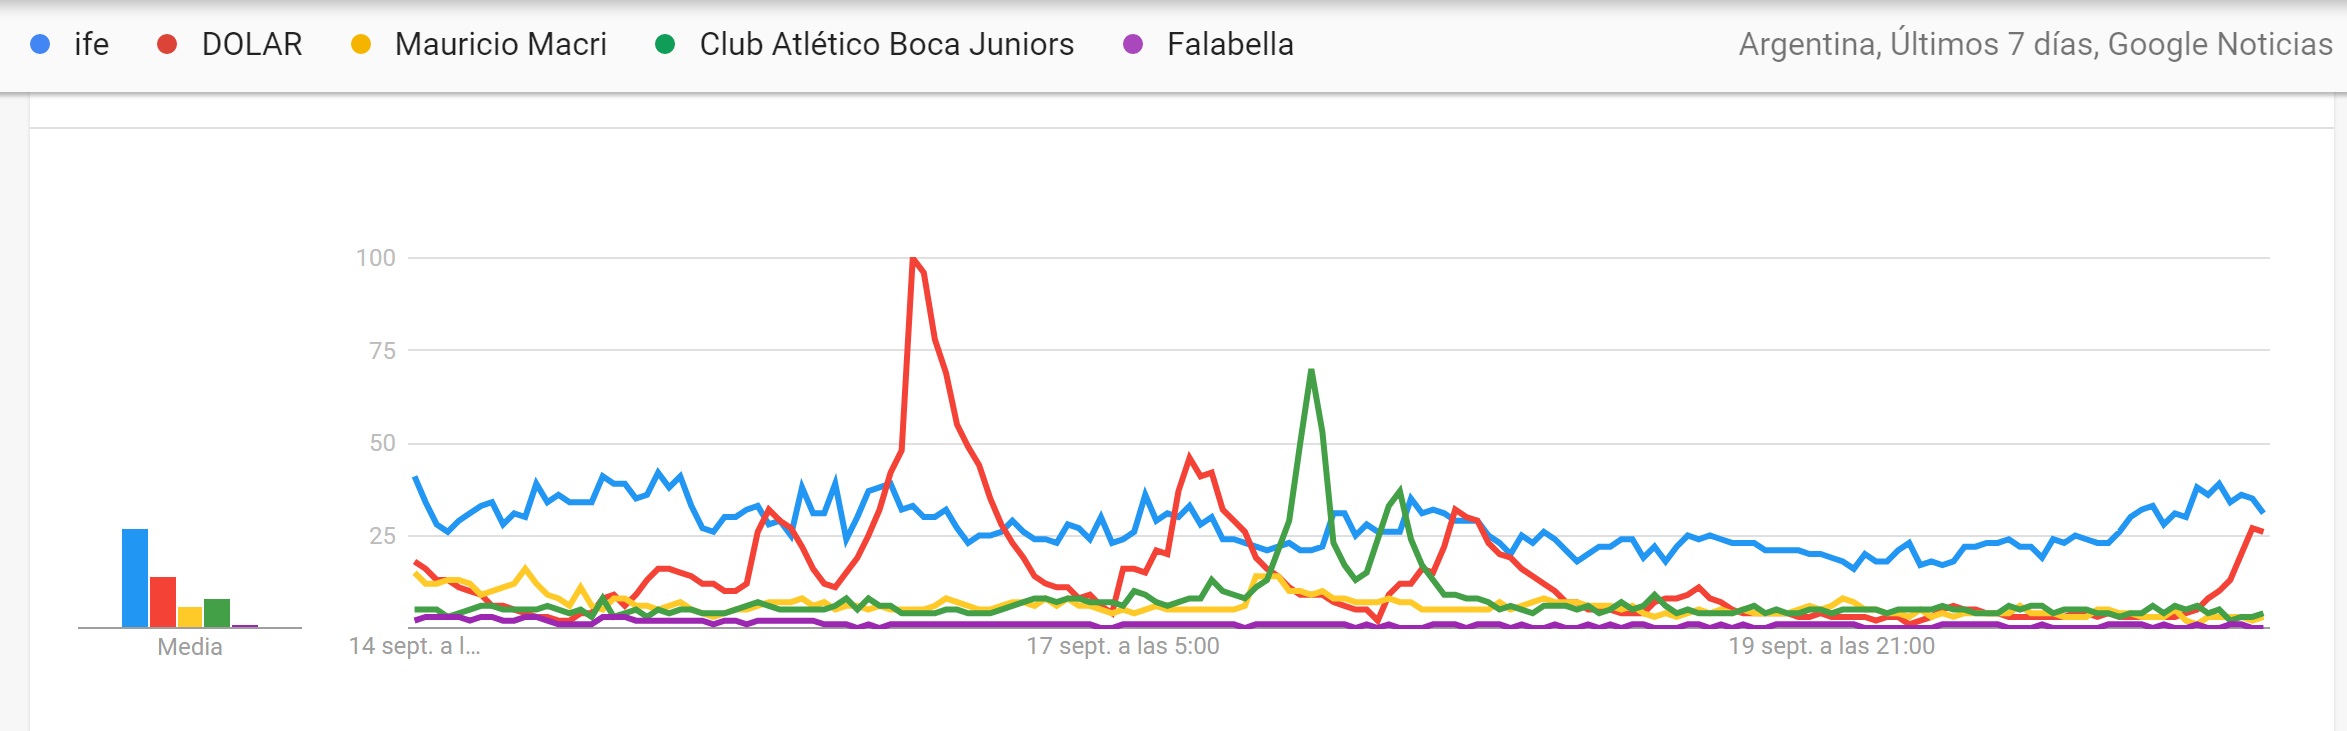
Task: Click the purple dot beside Falabella
Action: (x=1133, y=44)
